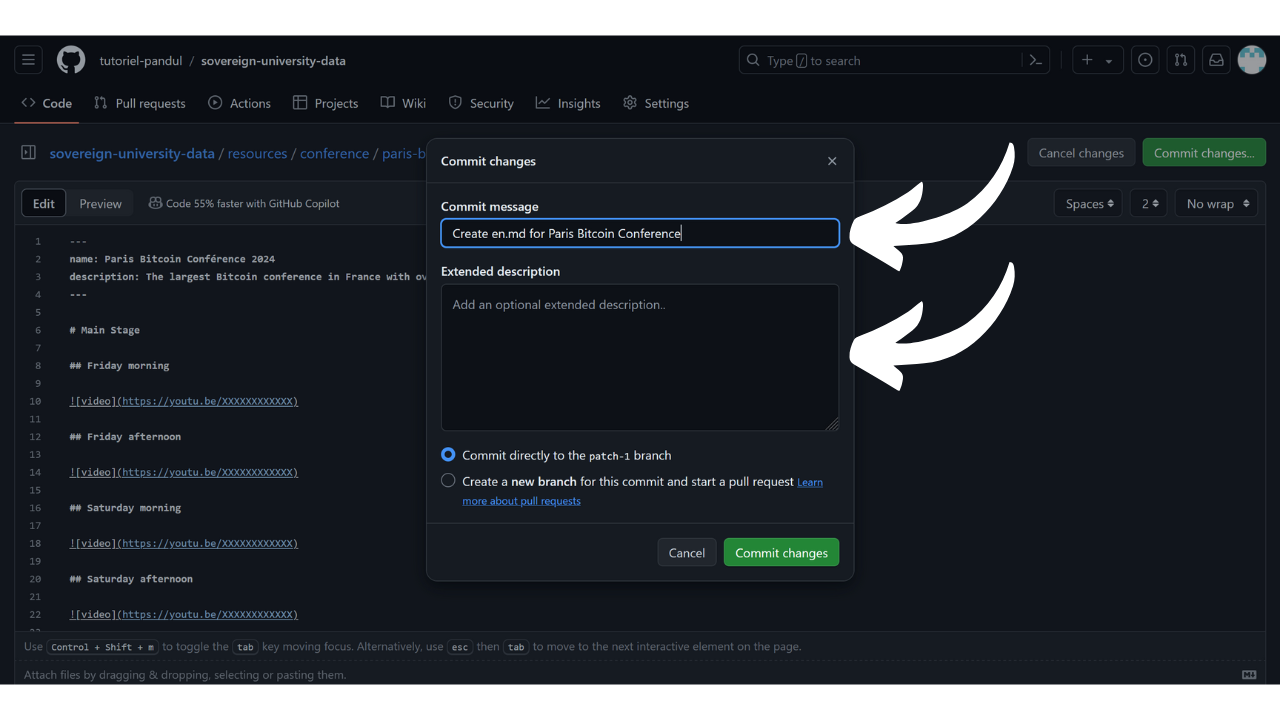Image resolution: width=1280 pixels, height=720 pixels.
Task: Close the Commit changes dialog
Action: click(832, 161)
